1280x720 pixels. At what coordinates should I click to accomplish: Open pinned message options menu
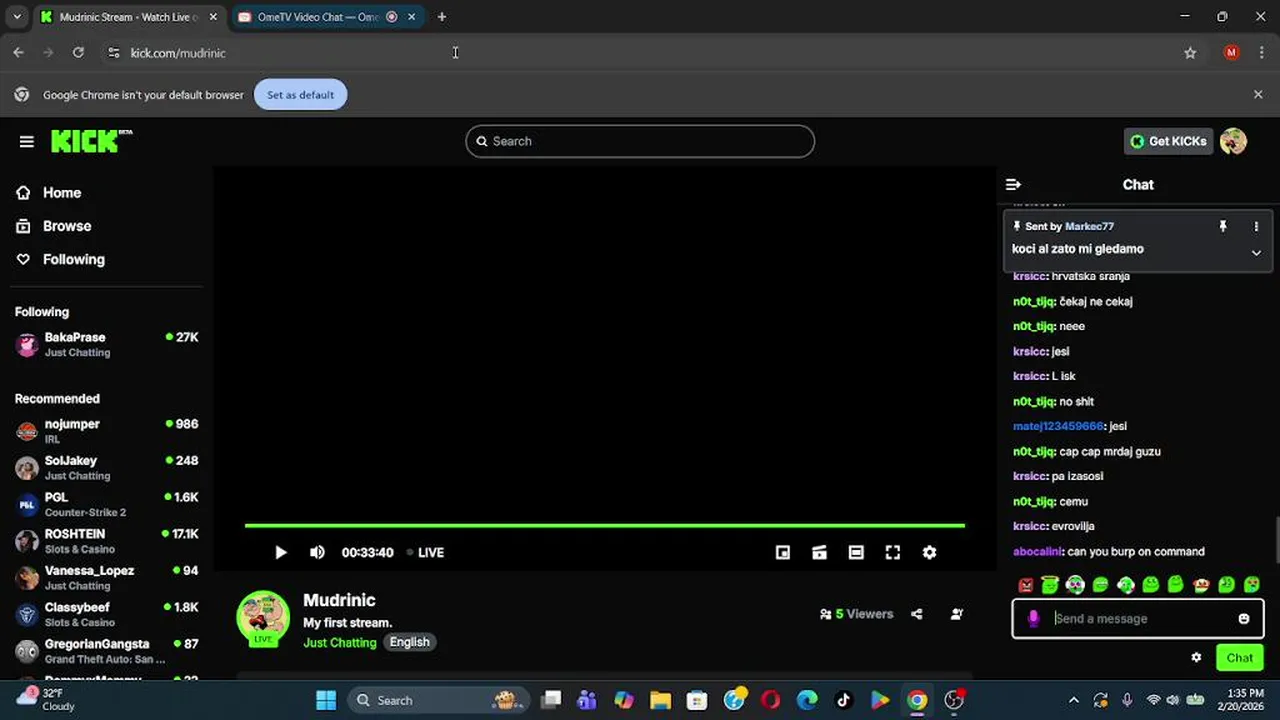(1256, 227)
